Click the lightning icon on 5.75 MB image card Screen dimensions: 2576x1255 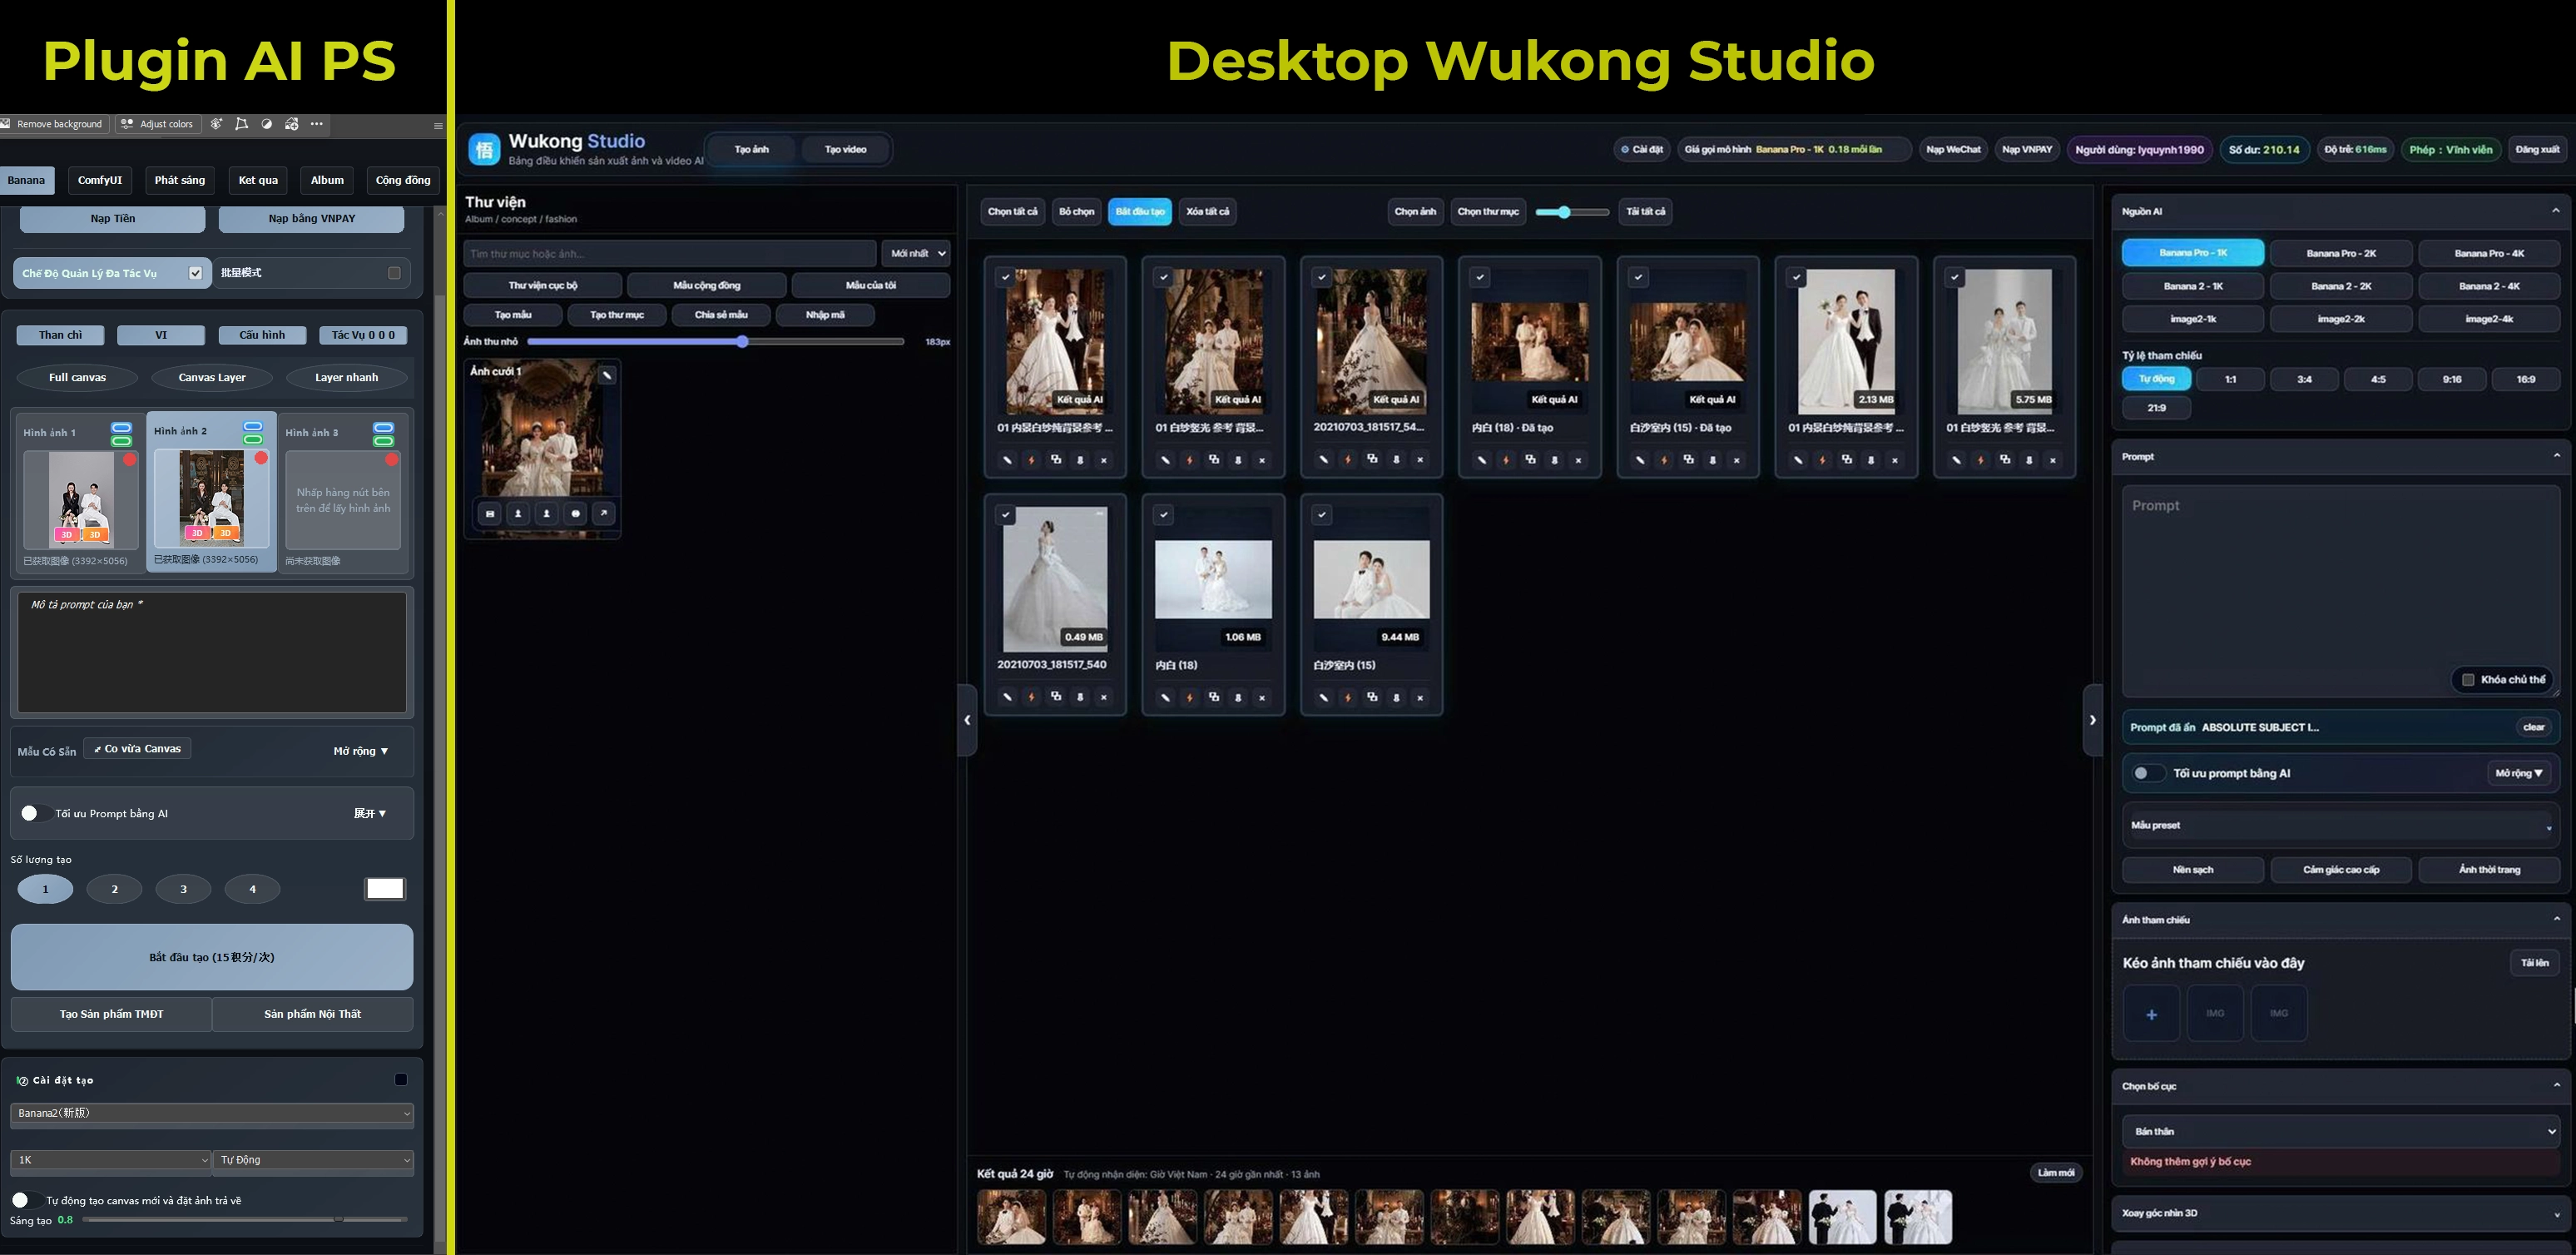click(1980, 460)
